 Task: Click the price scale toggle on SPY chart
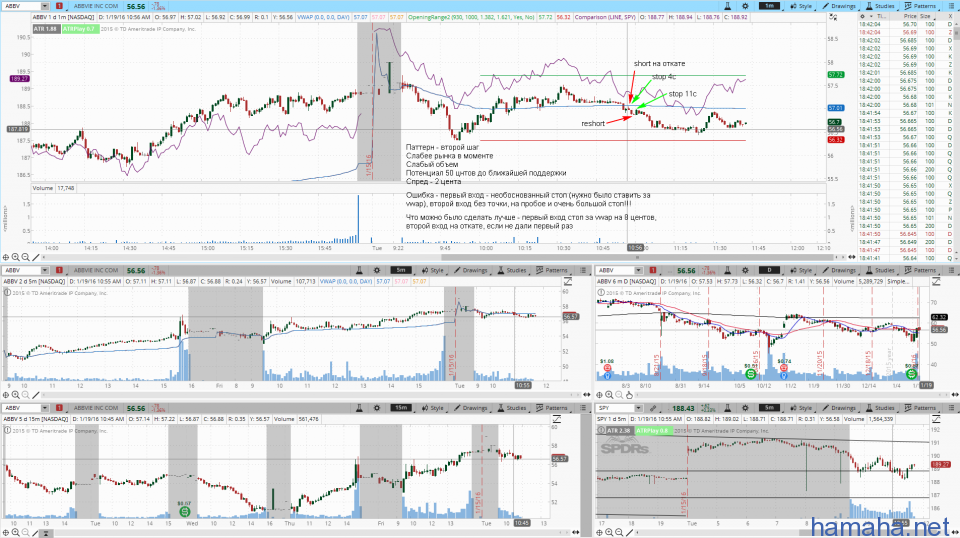coord(936,419)
